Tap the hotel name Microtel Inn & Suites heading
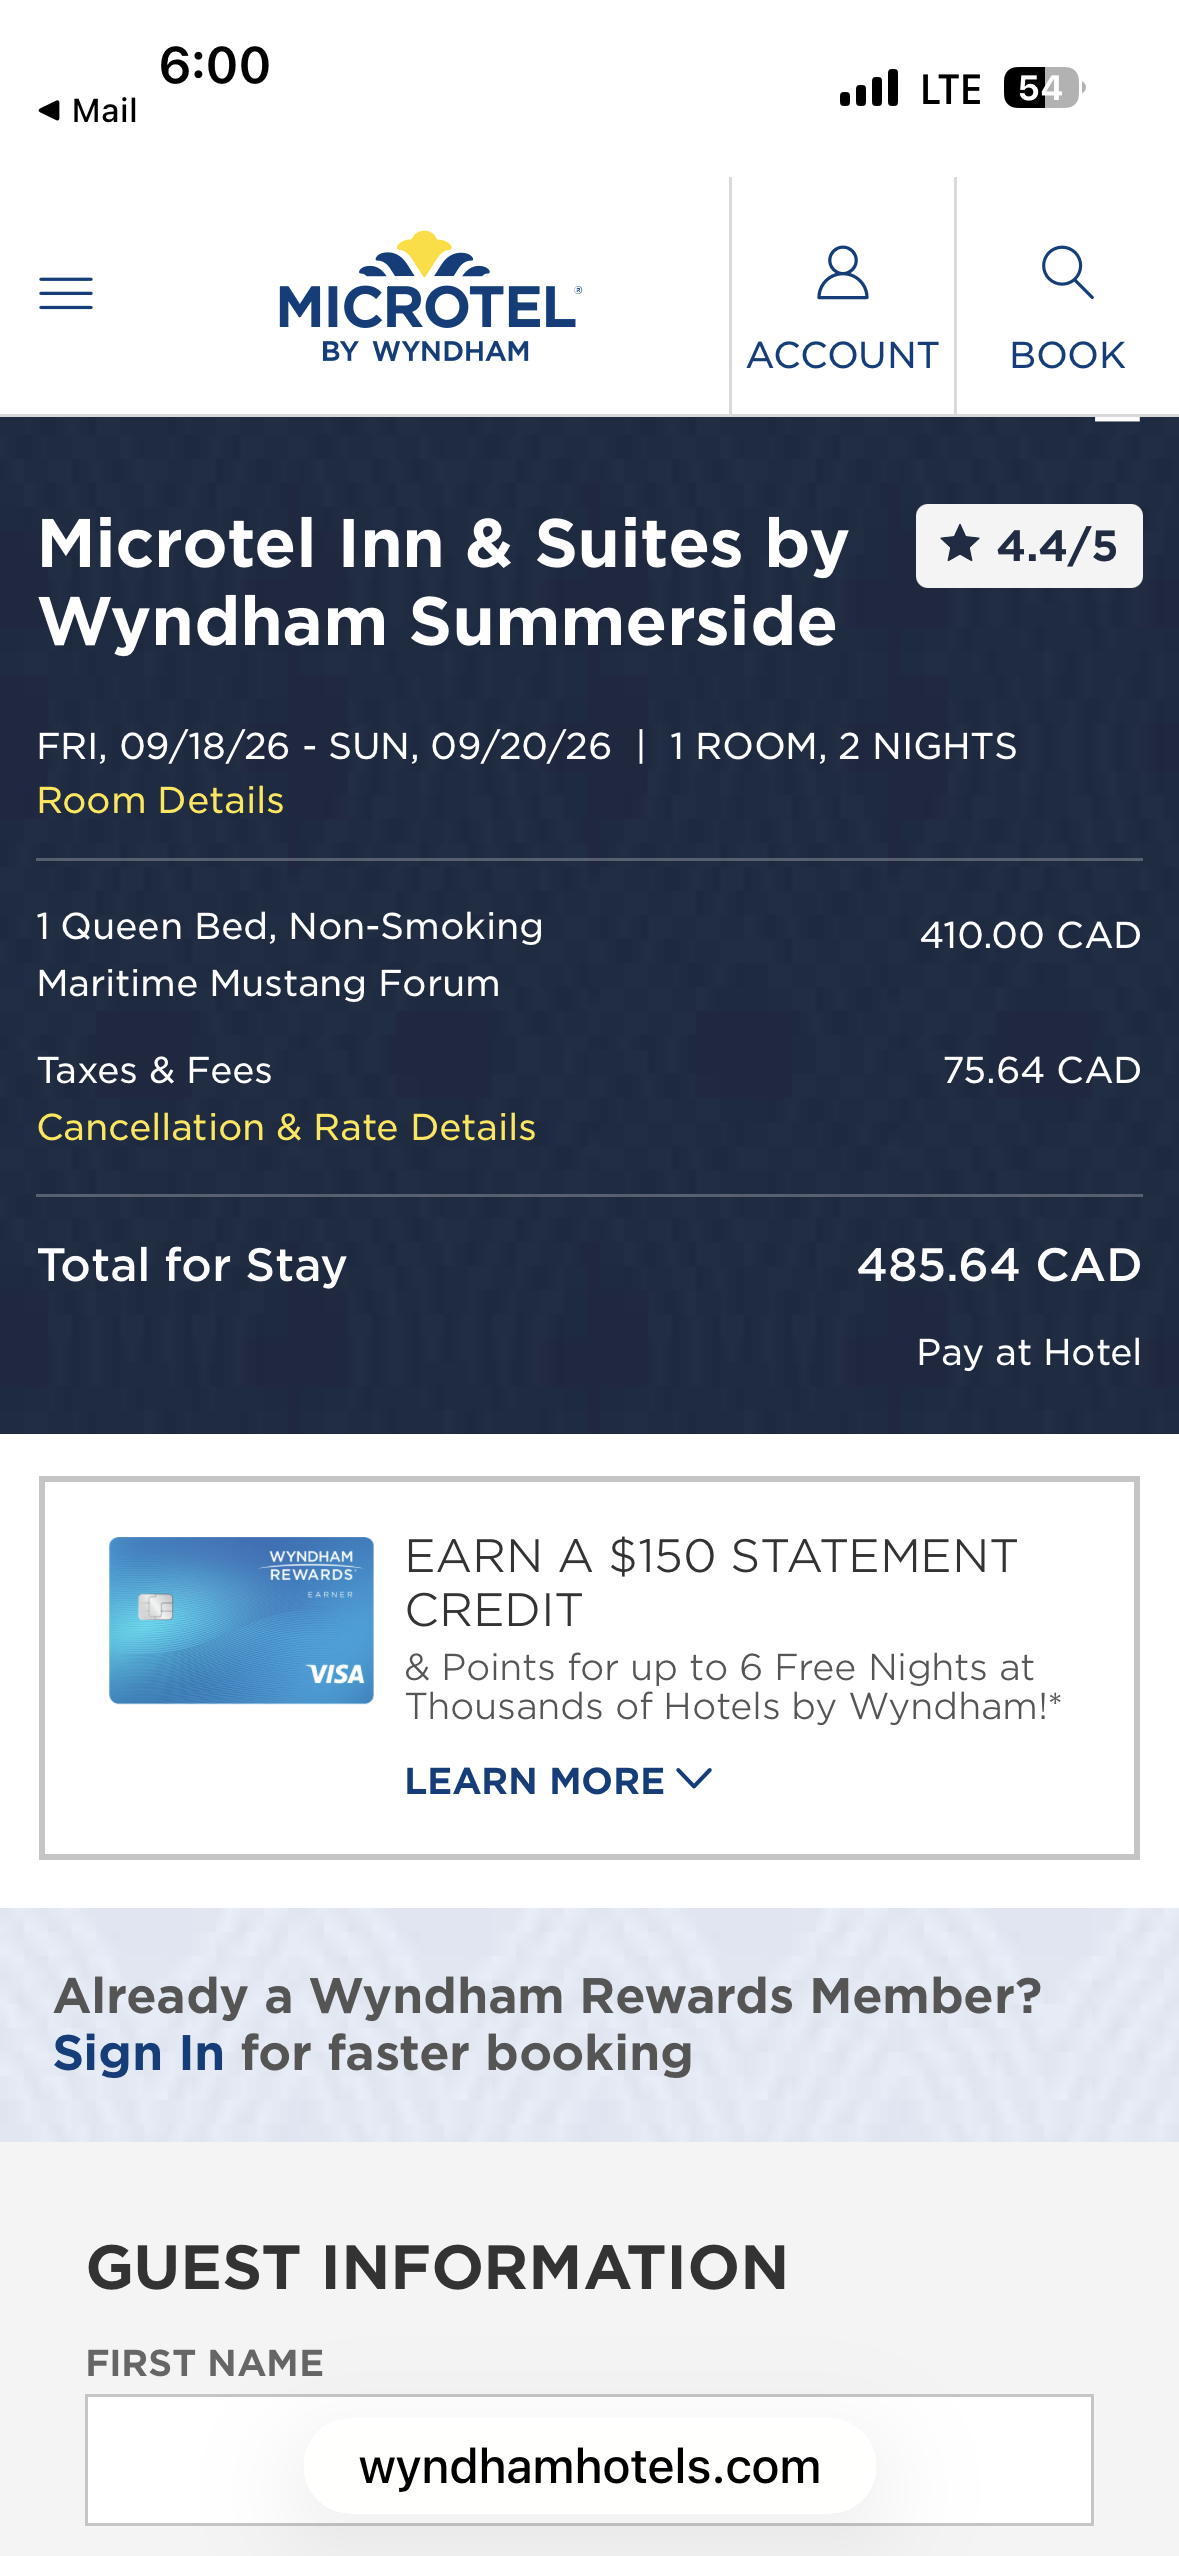Image resolution: width=1179 pixels, height=2556 pixels. point(443,582)
